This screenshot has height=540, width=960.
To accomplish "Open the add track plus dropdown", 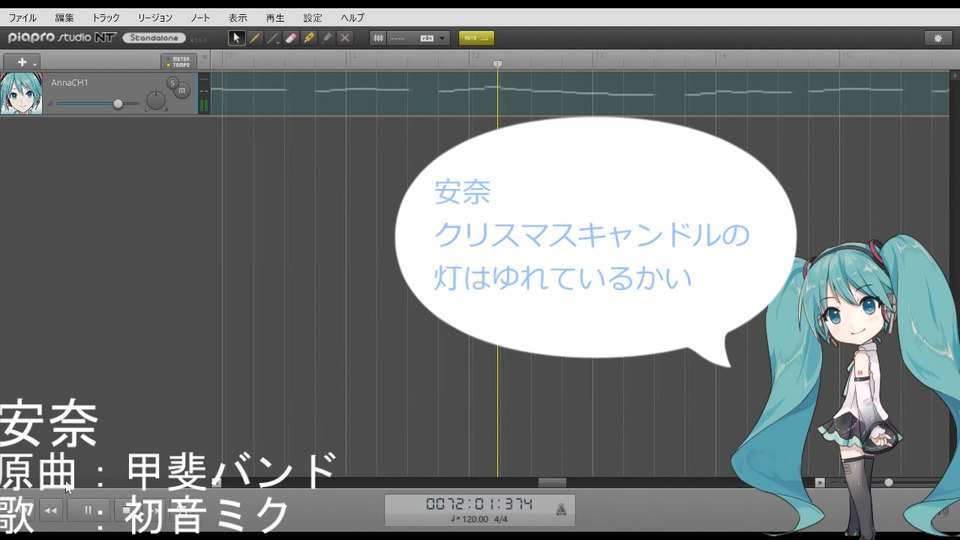I will coord(22,62).
